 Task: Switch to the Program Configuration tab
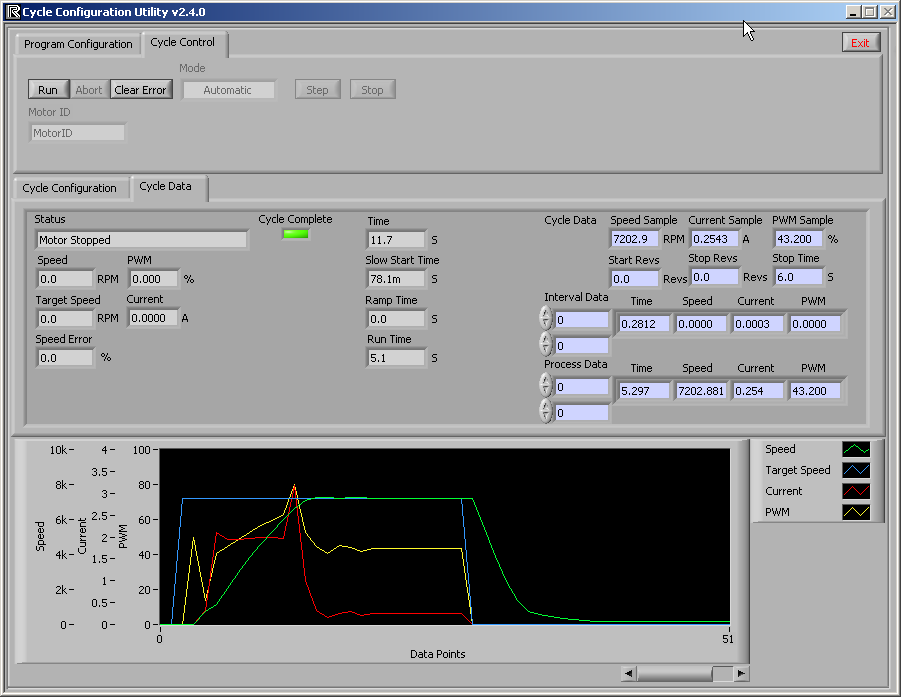[x=78, y=44]
